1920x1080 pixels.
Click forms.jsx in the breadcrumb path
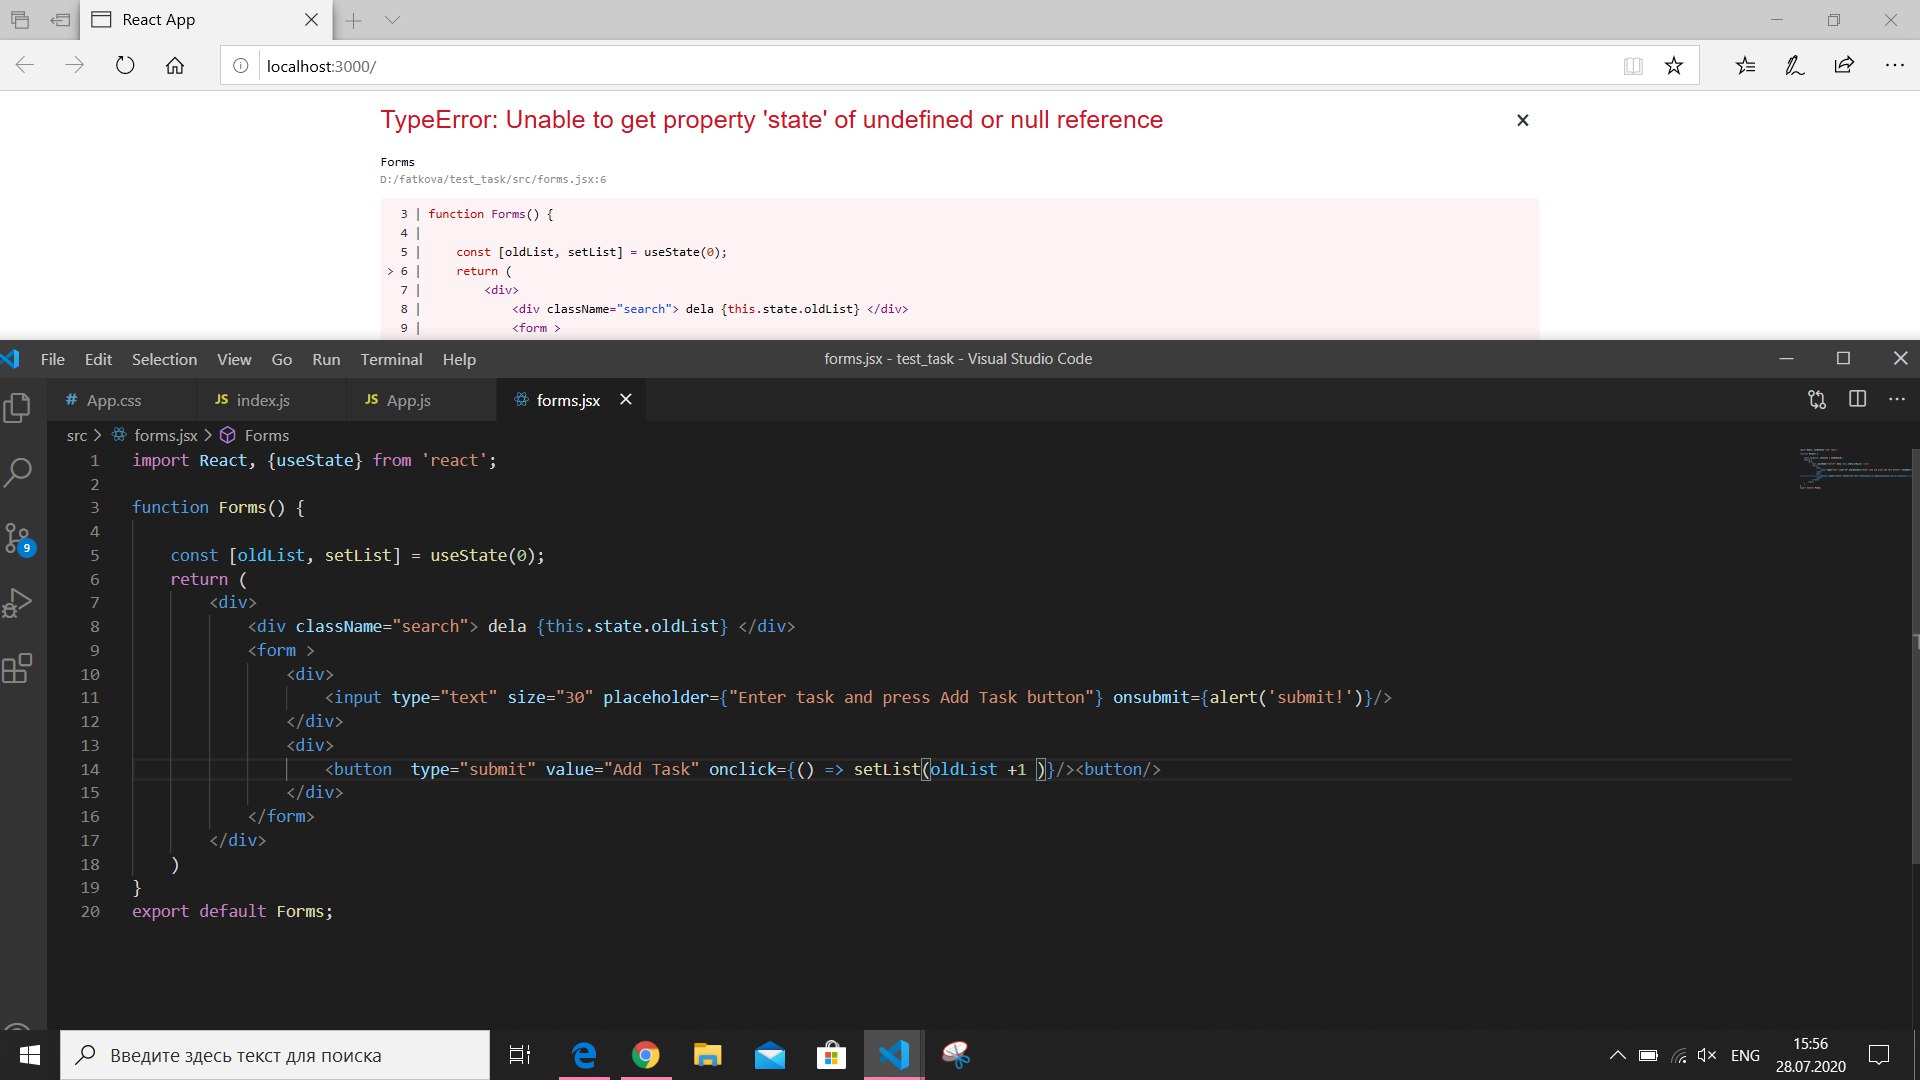pos(166,435)
